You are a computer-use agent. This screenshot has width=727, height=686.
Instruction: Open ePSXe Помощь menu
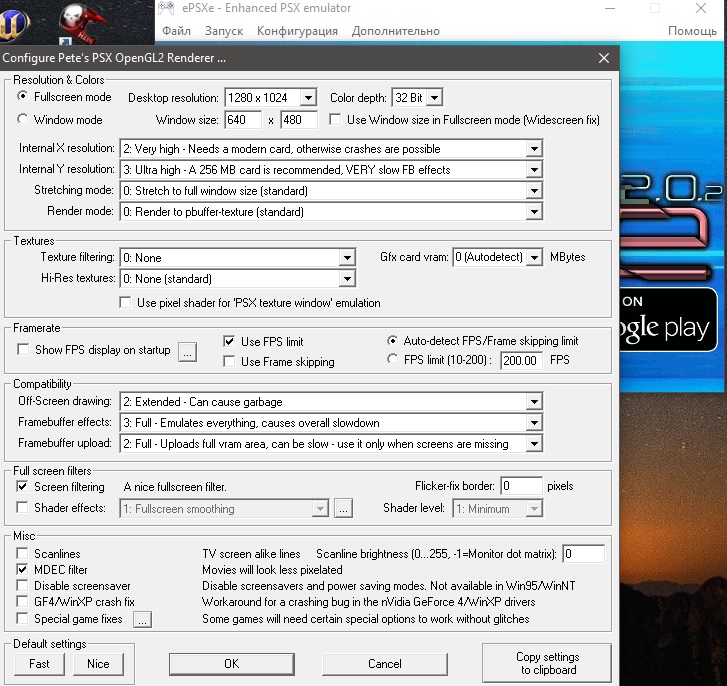[692, 31]
